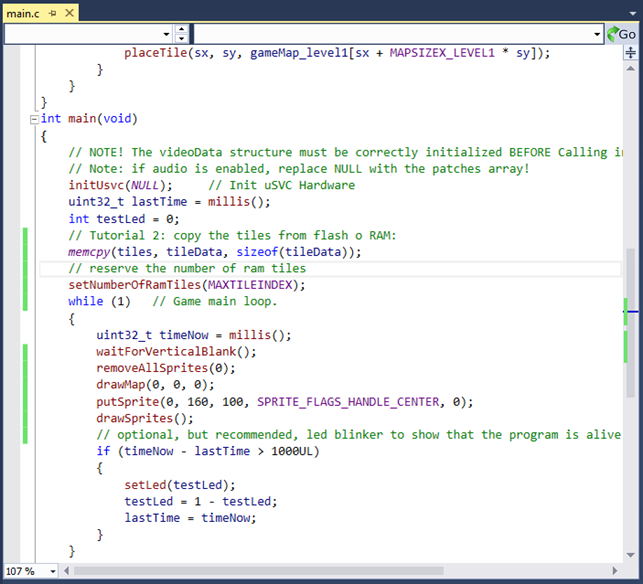Click the 'Tutorial 2' comment line
643x584 pixels.
coord(232,235)
